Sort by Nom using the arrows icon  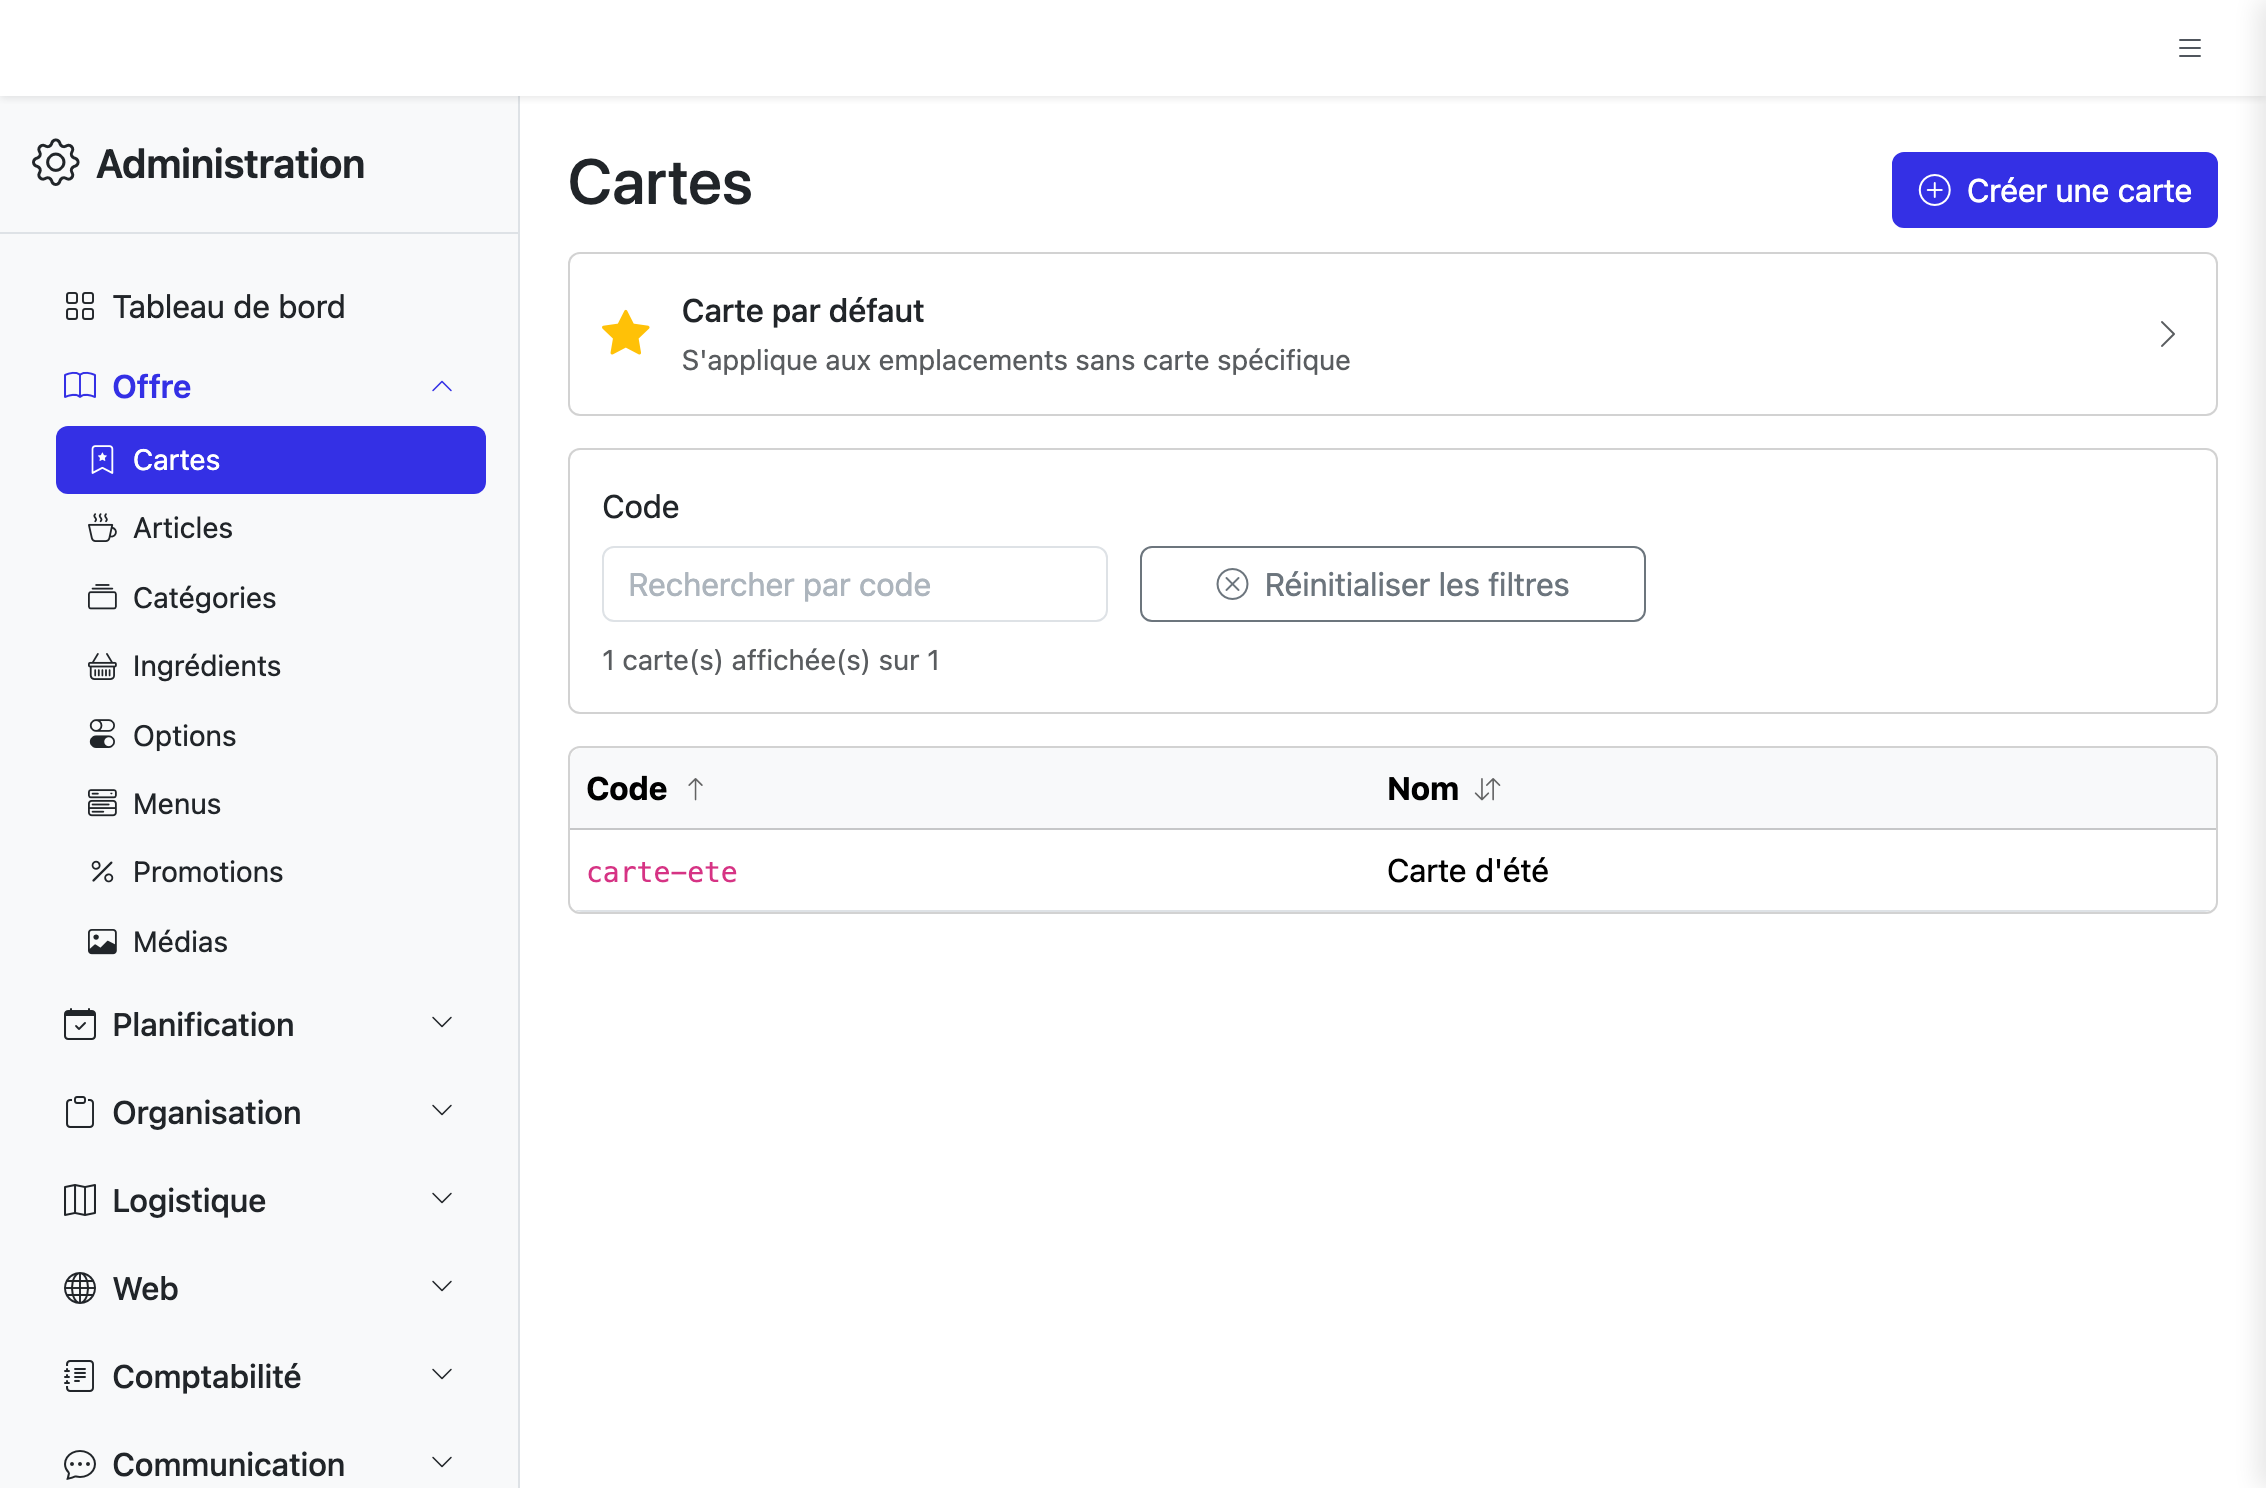click(1488, 789)
